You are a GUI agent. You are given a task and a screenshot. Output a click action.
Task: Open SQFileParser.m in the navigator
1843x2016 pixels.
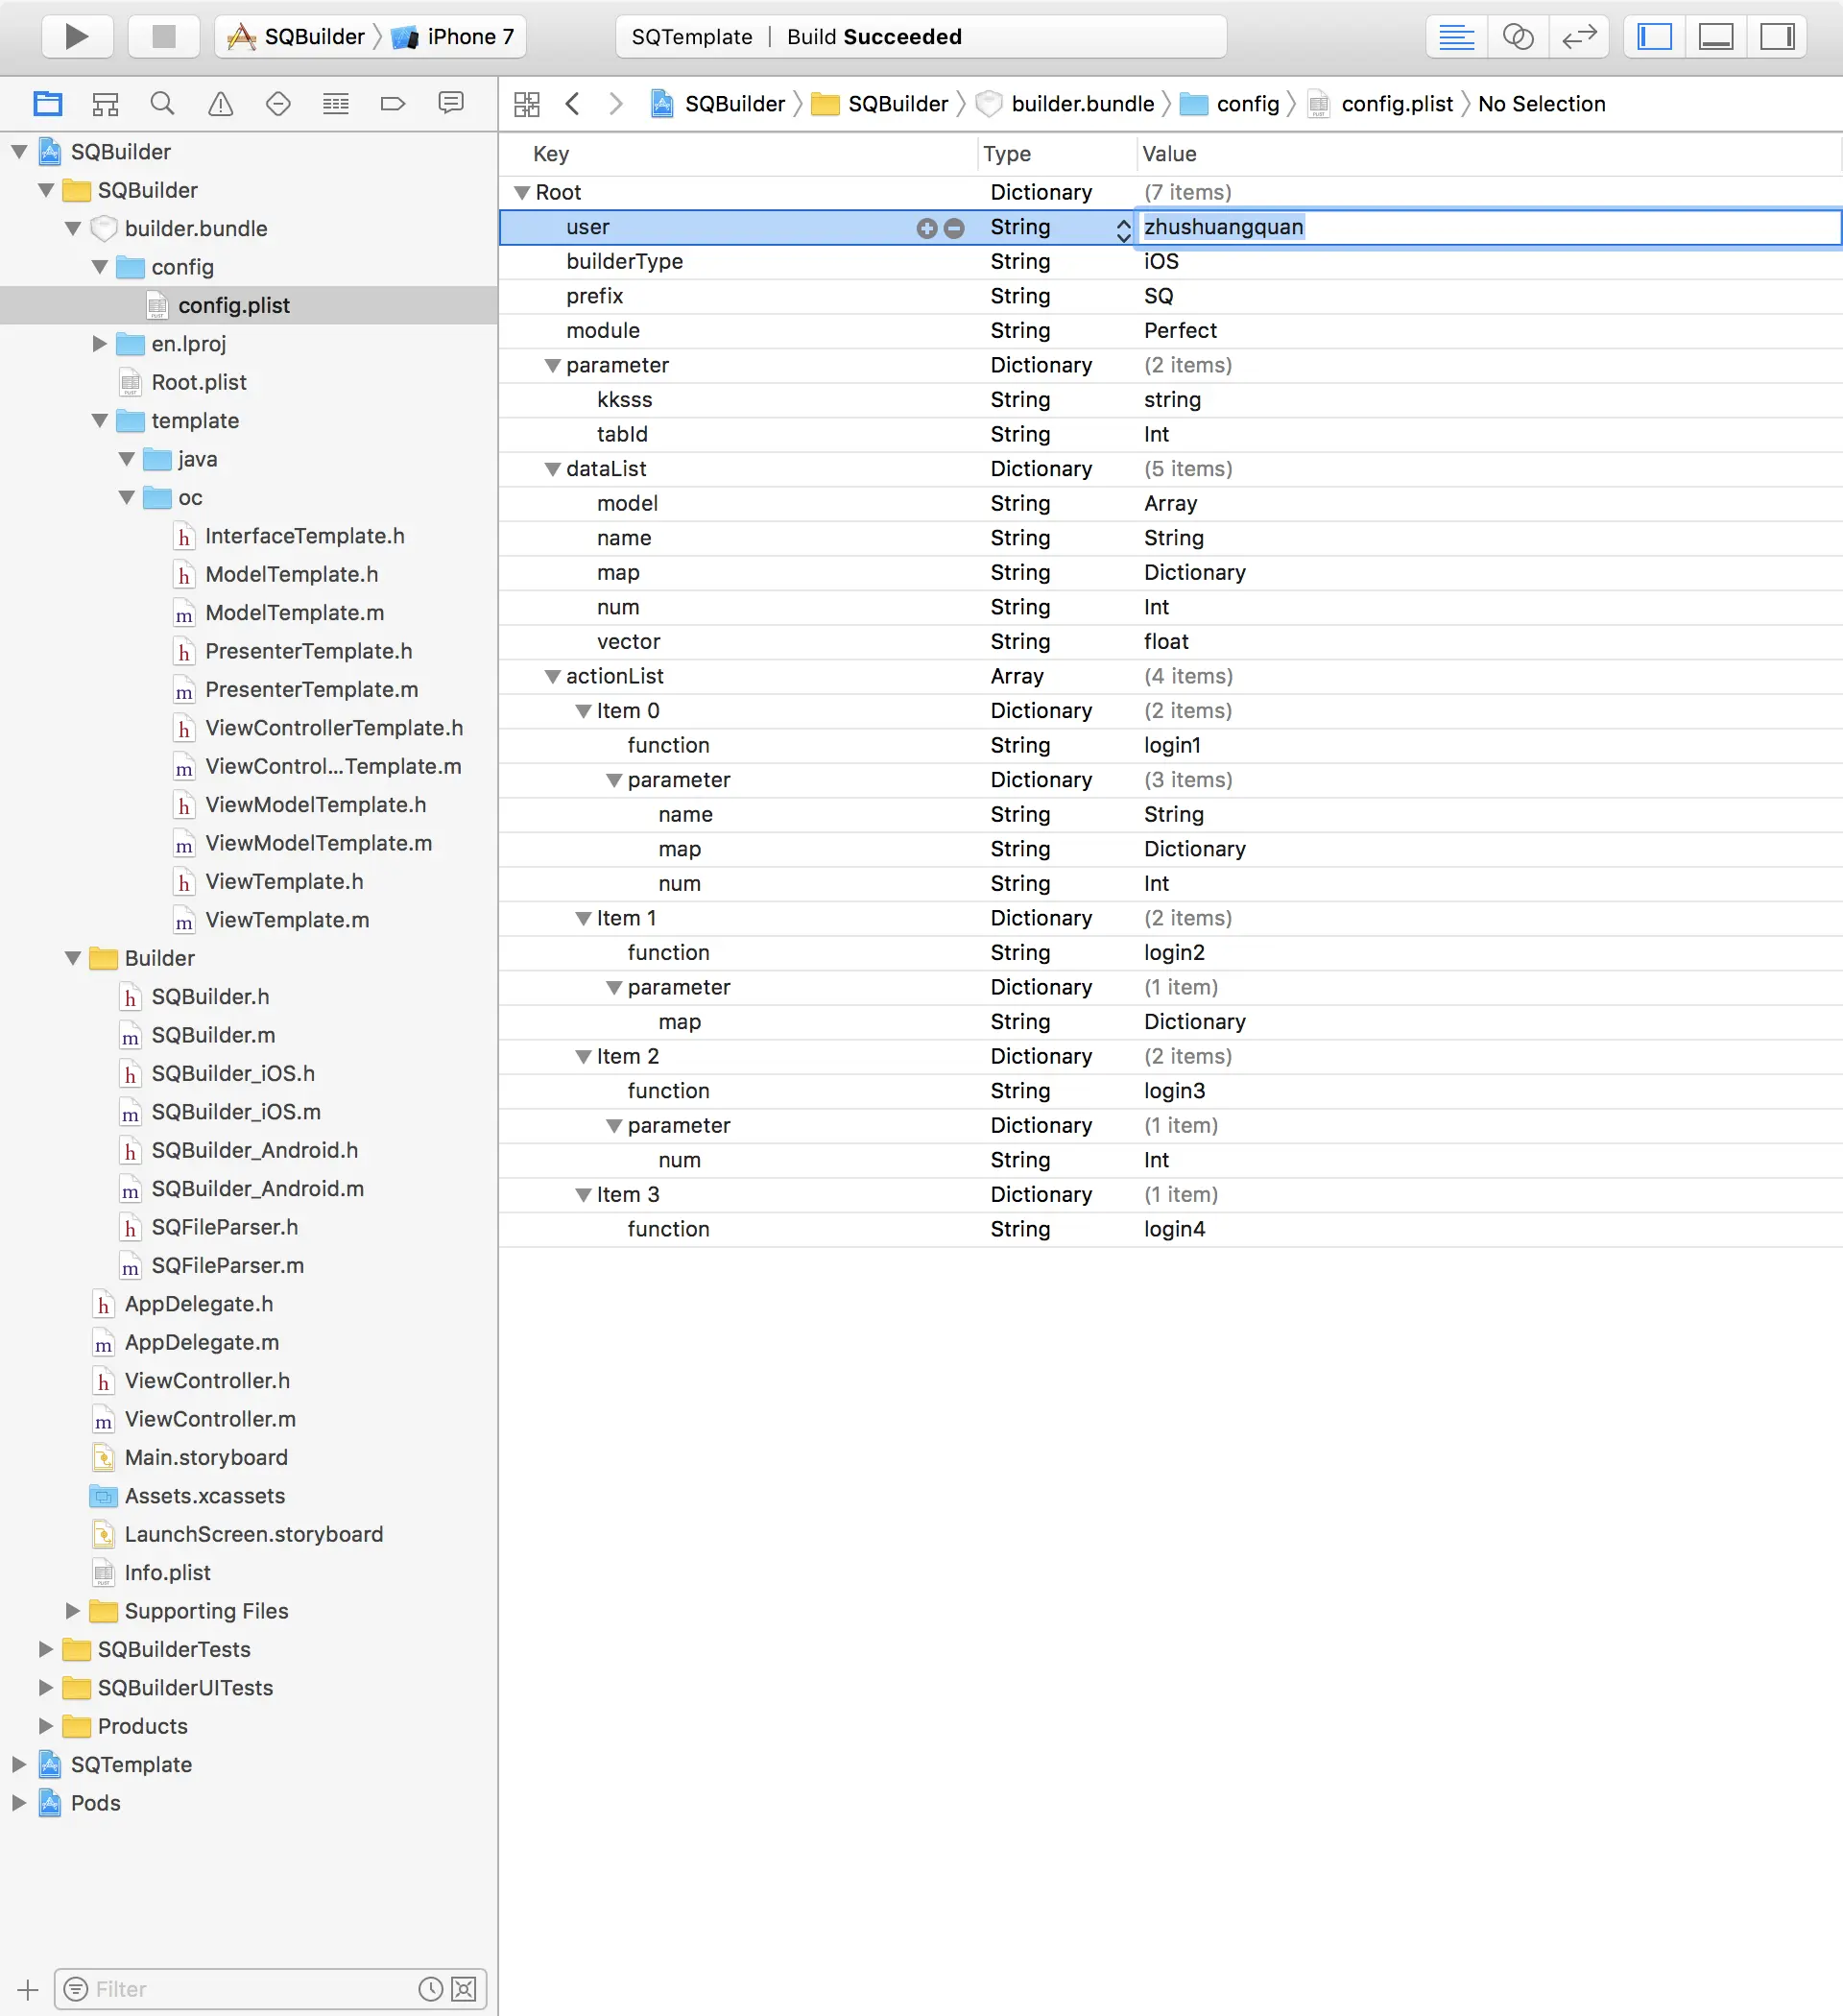pos(227,1265)
